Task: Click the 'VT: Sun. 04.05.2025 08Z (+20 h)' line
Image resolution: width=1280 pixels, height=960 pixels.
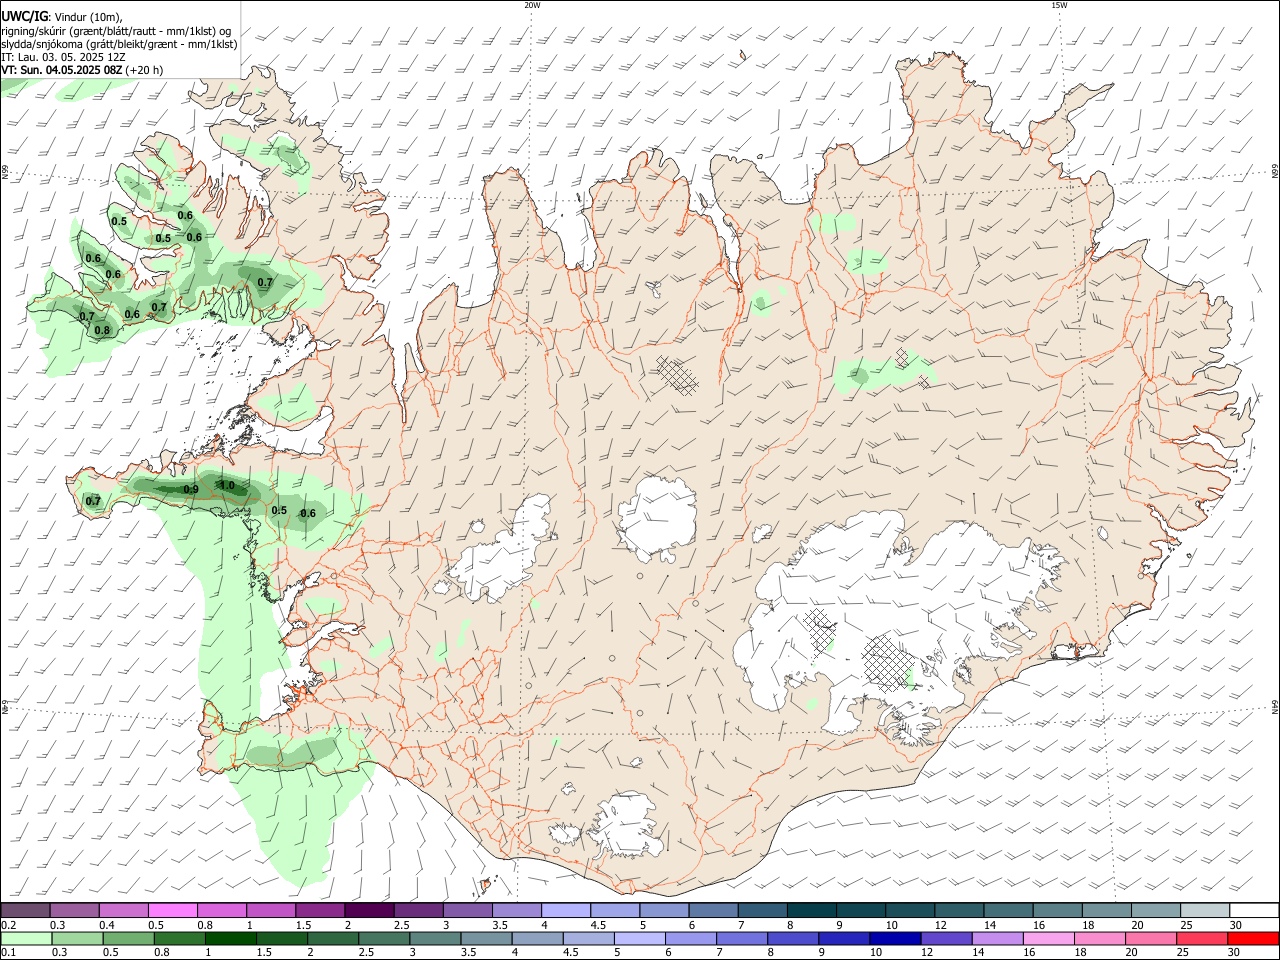Action: click(82, 70)
